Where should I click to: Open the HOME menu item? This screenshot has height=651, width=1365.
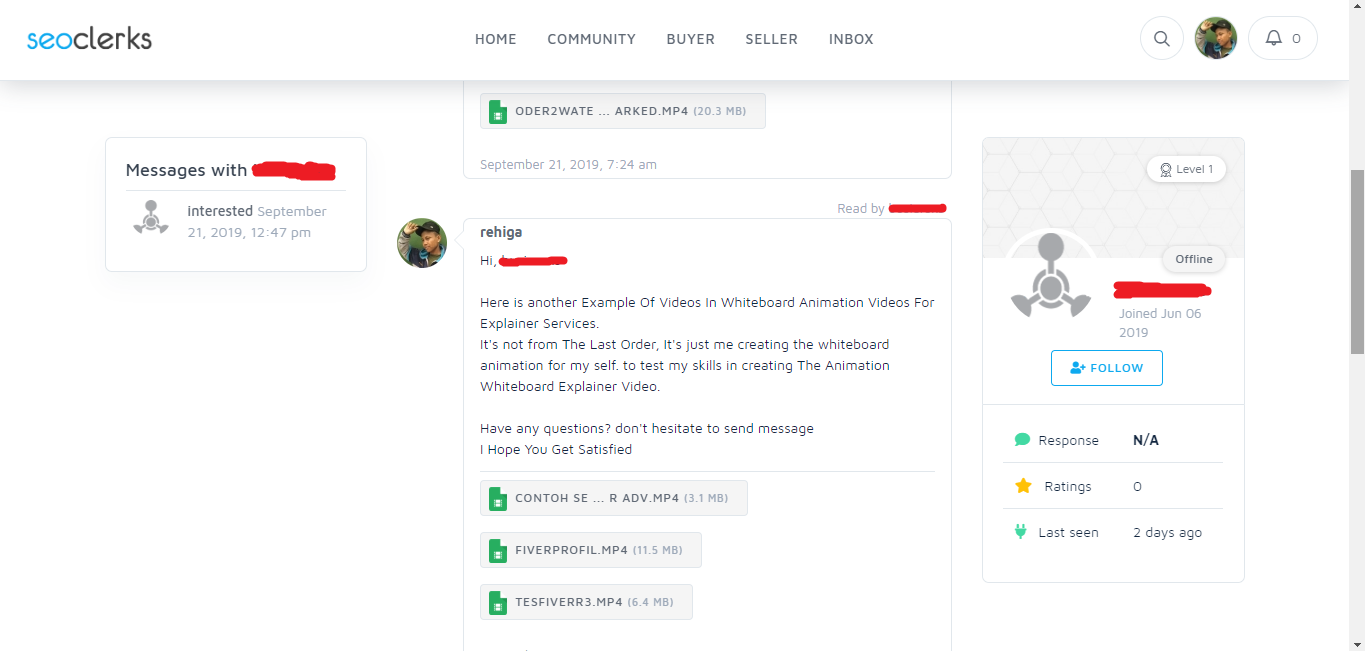(x=495, y=39)
